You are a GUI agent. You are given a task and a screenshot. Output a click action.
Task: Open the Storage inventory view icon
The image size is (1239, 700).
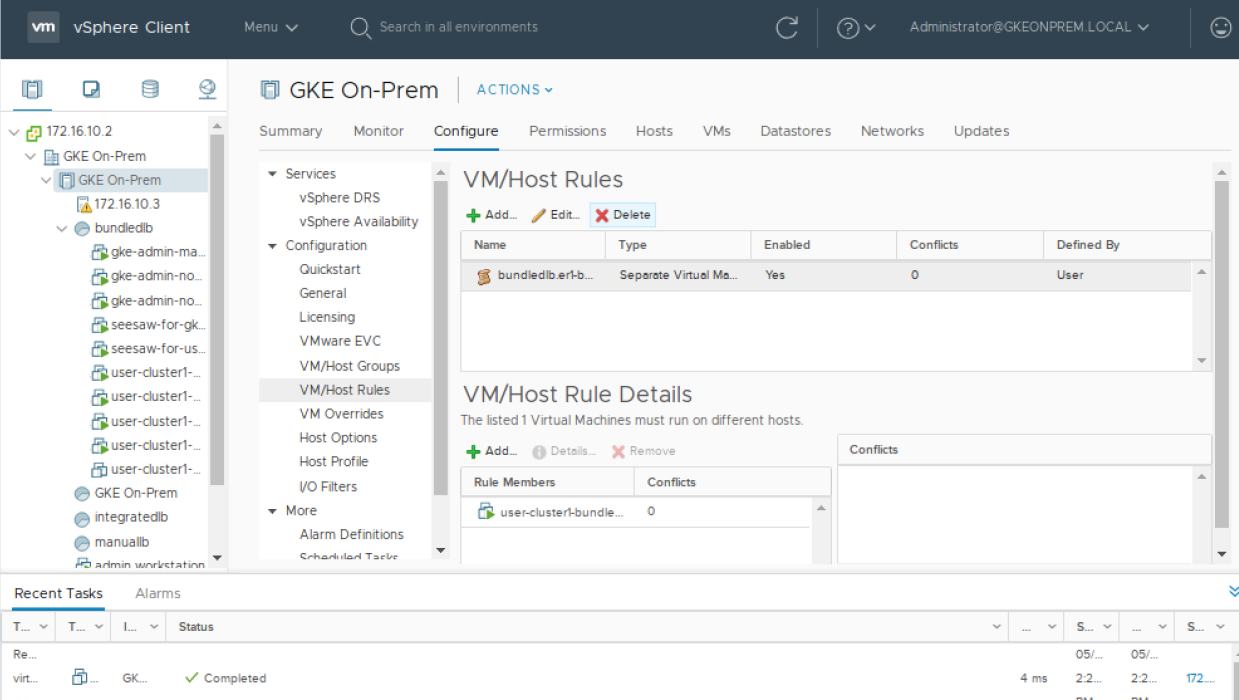click(x=150, y=90)
